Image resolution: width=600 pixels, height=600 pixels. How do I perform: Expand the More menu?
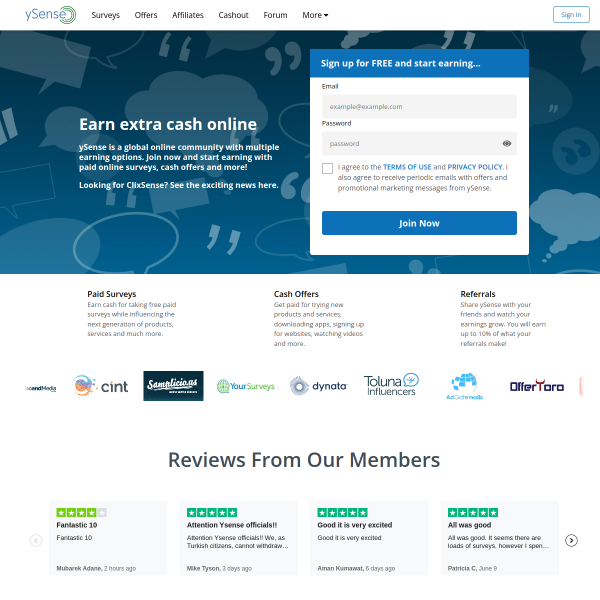coord(315,15)
